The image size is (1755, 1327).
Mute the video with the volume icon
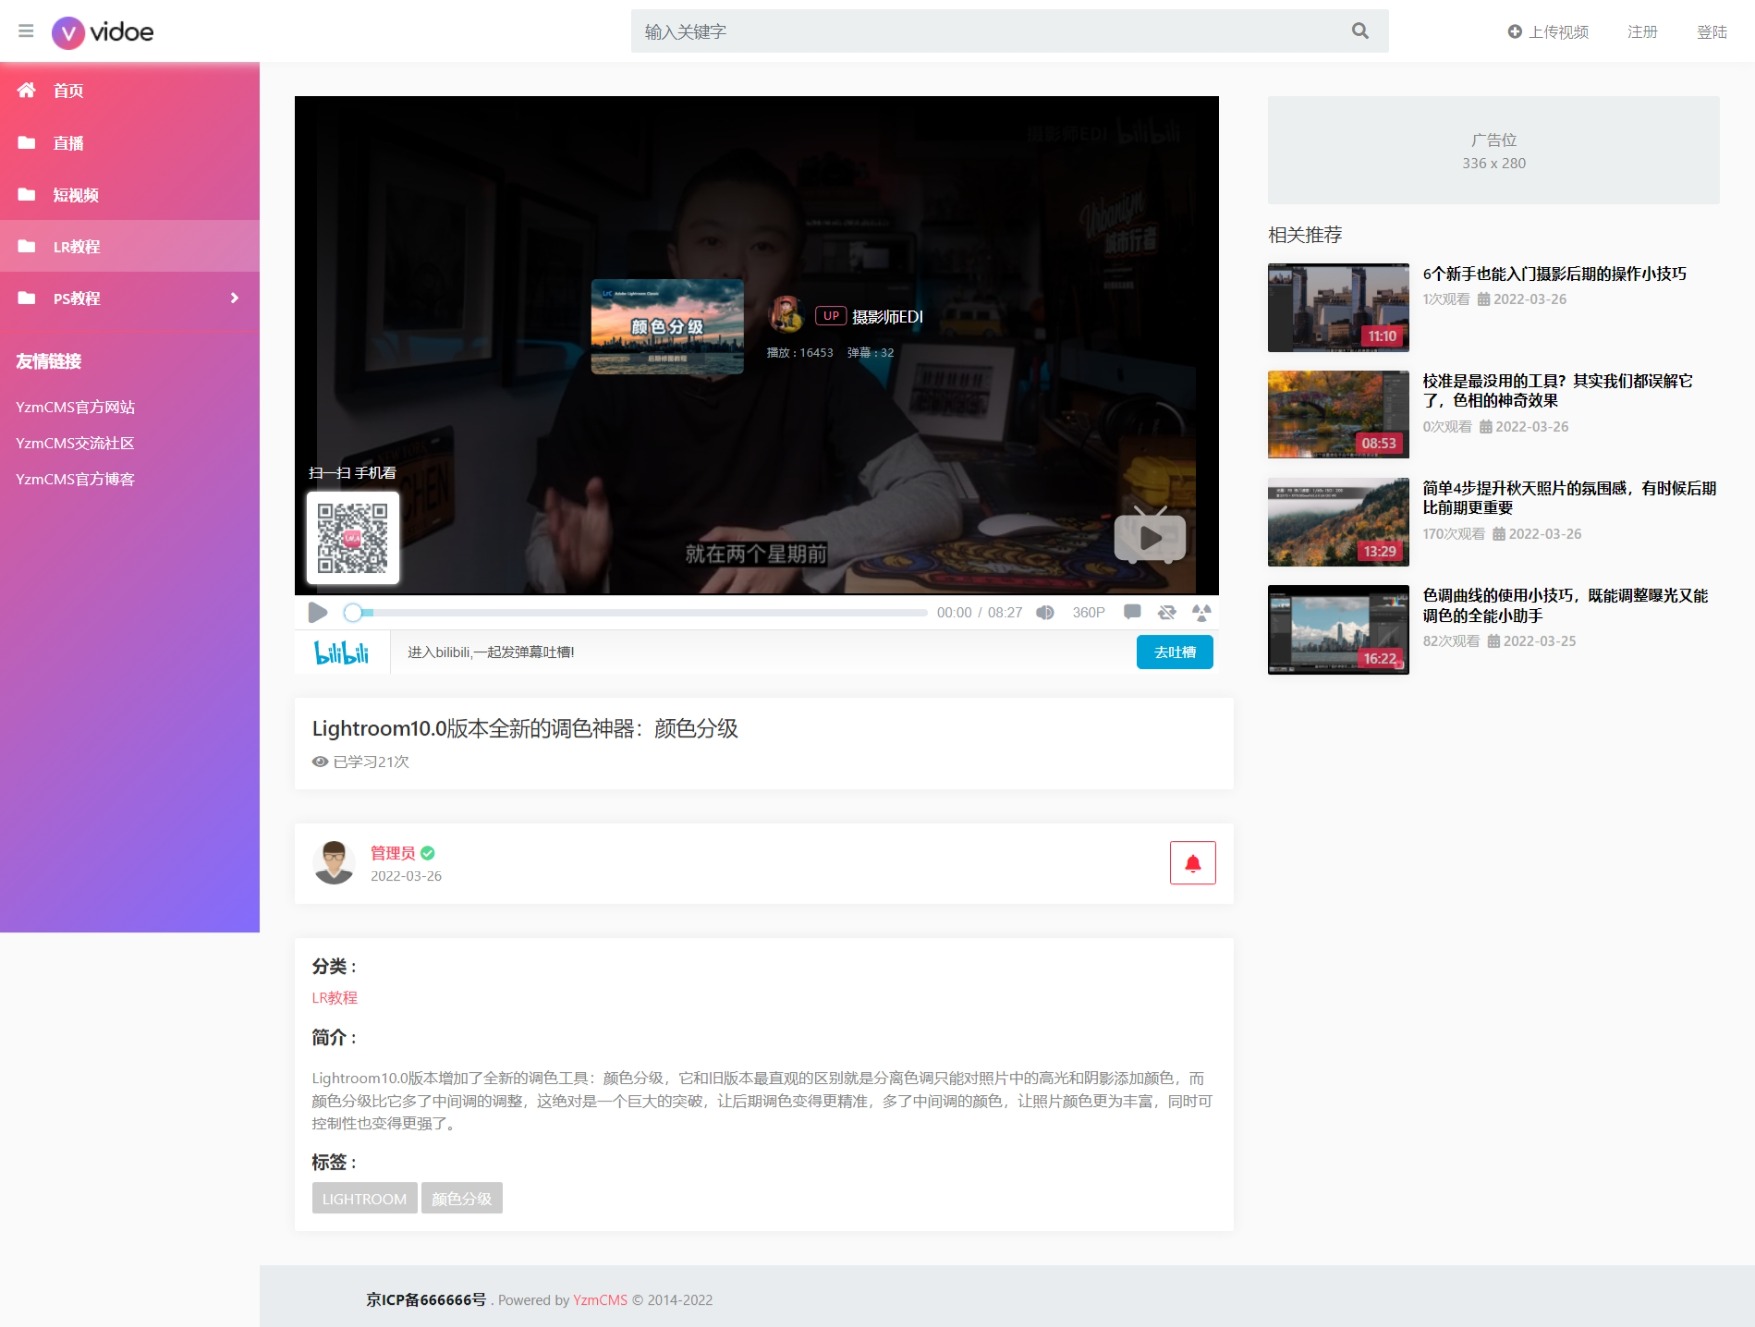tap(1045, 612)
